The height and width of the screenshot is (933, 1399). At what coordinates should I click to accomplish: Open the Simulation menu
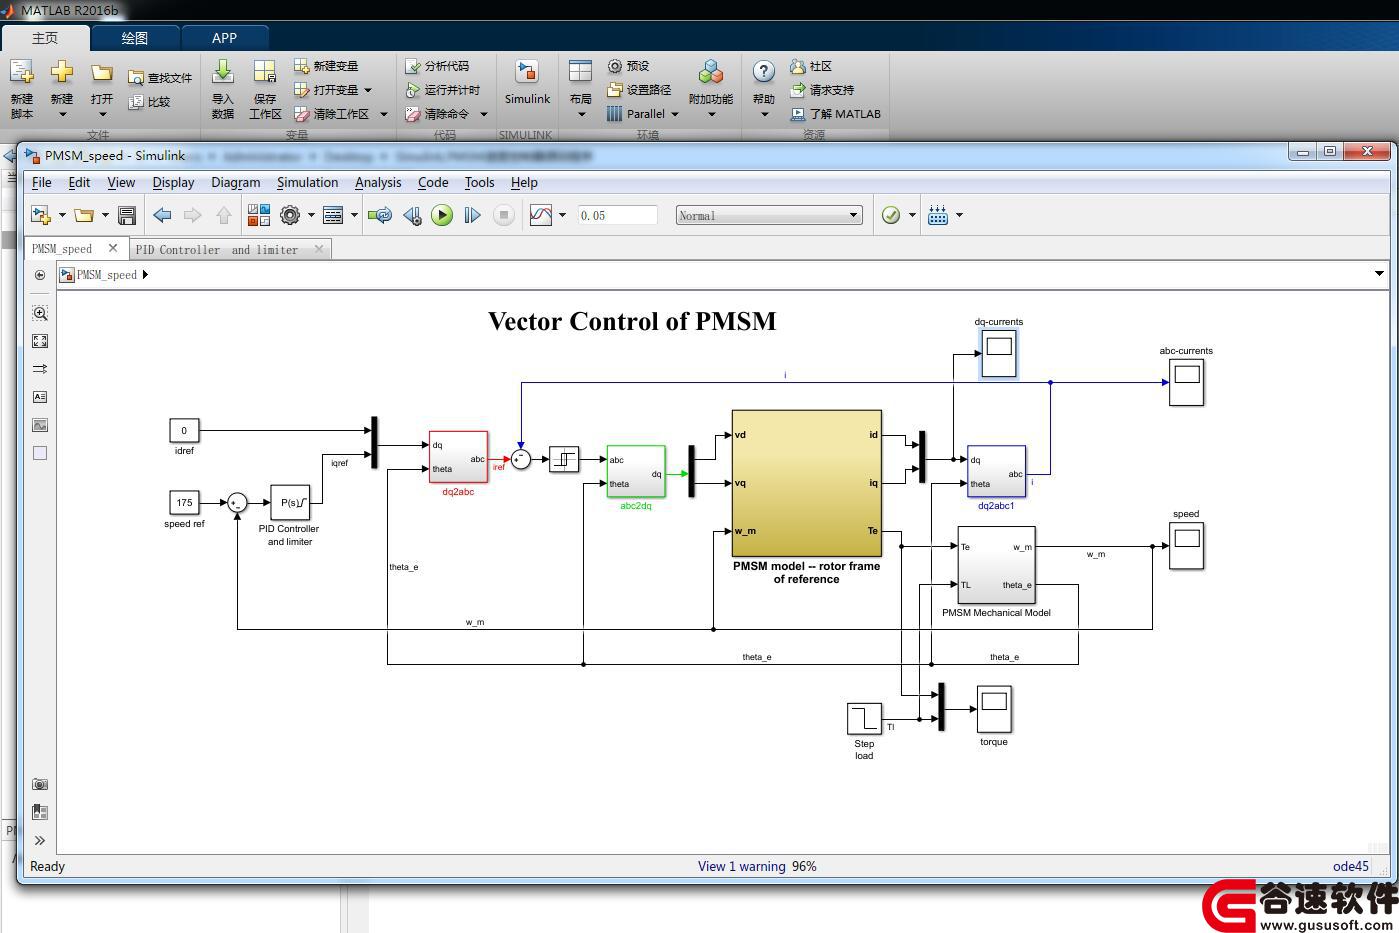coord(307,182)
